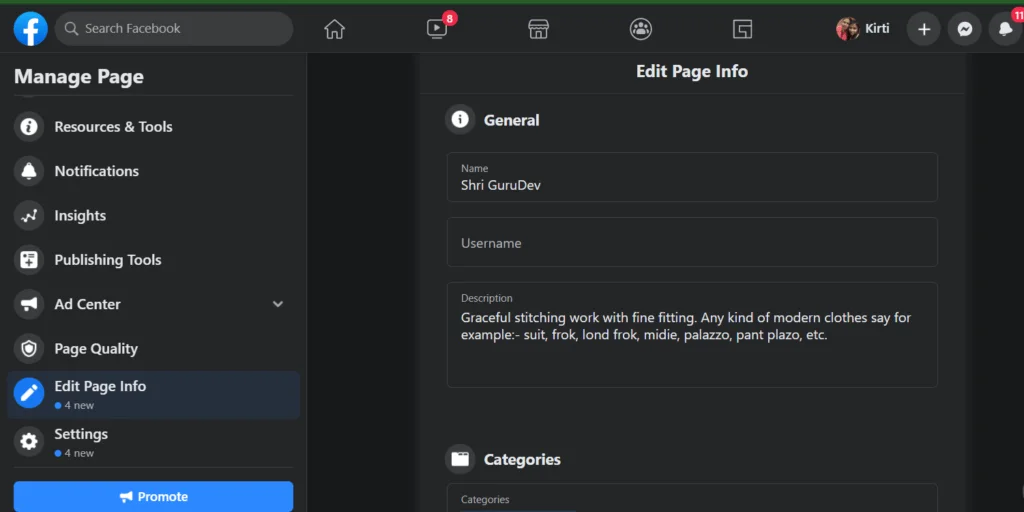Open the Groups icon
Image resolution: width=1024 pixels, height=512 pixels.
[x=641, y=29]
